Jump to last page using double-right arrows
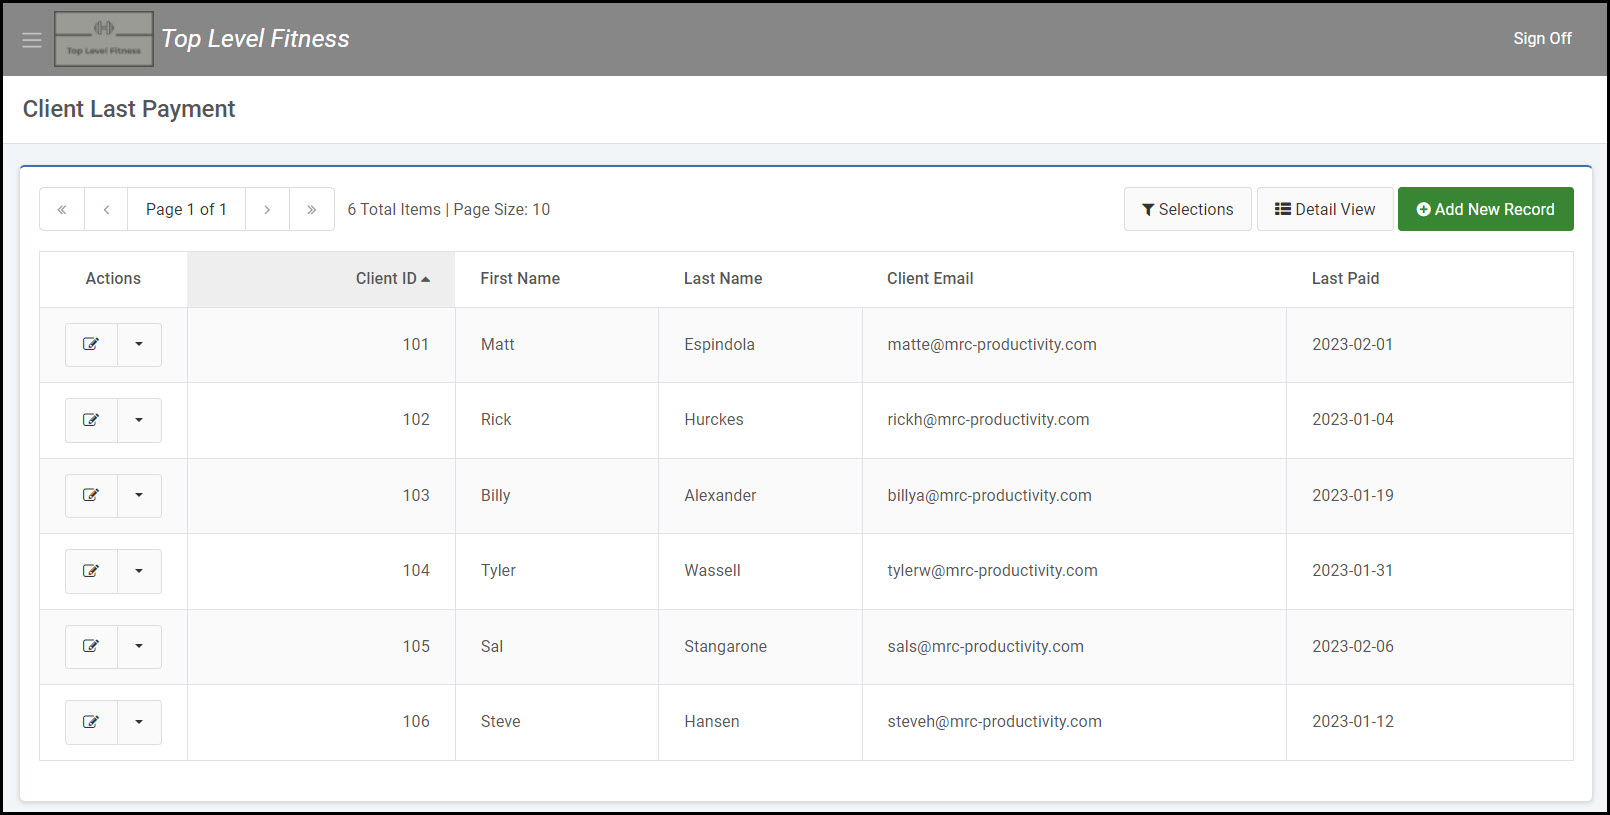 coord(312,209)
